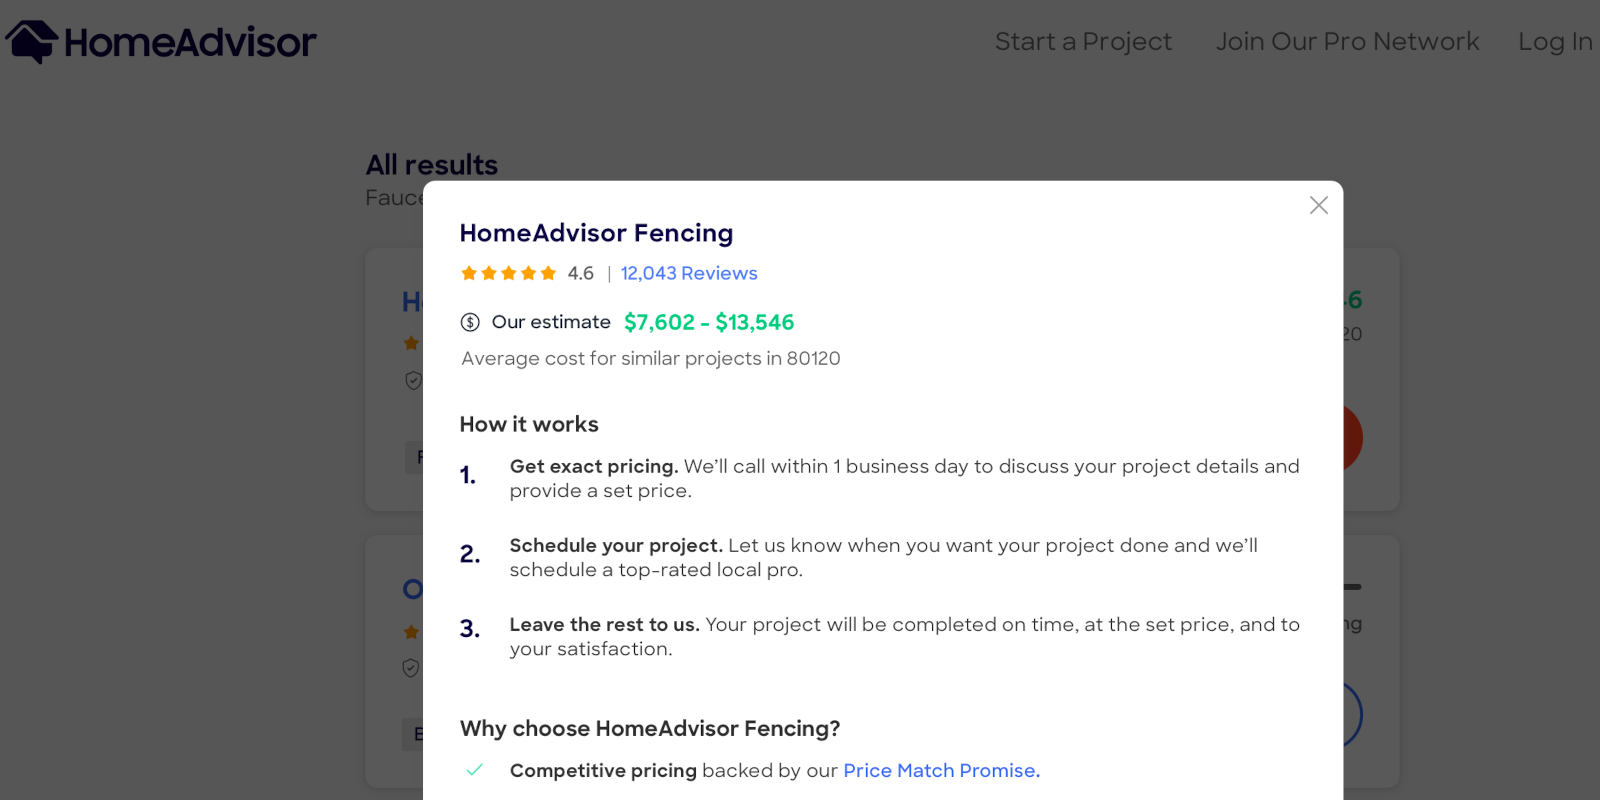
Task: Click the green checkmark beside Competitive pricing
Action: pos(474,770)
